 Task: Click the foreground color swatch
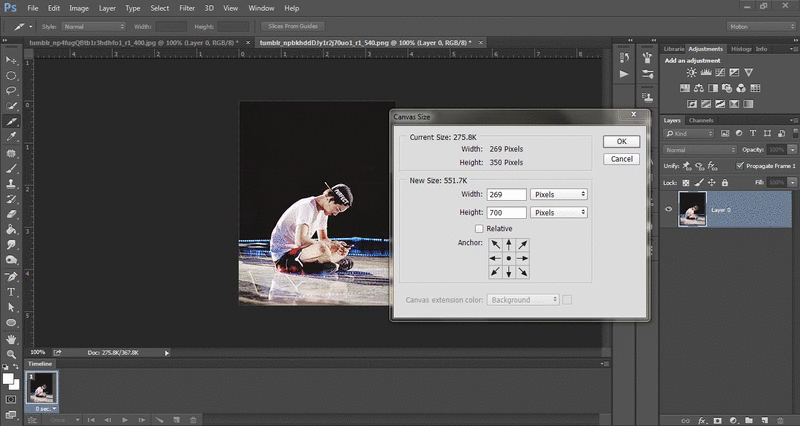pyautogui.click(x=8, y=379)
